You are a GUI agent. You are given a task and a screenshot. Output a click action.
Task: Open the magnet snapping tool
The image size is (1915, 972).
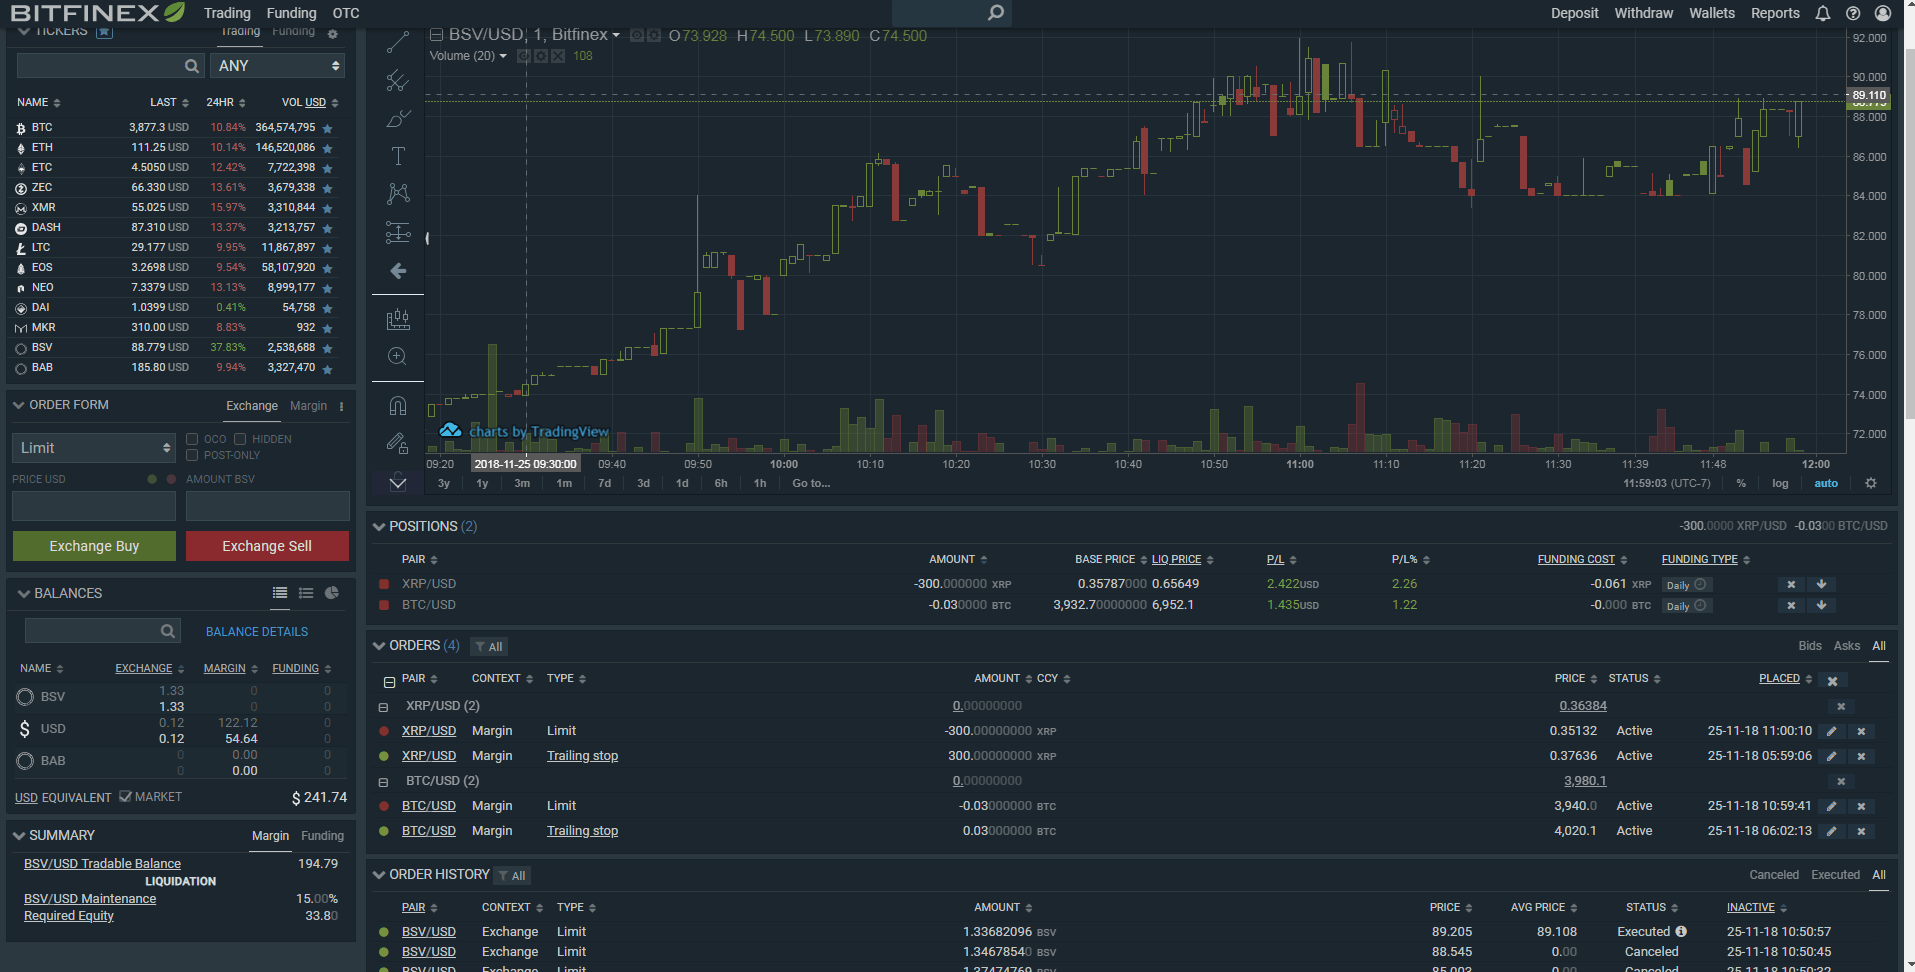398,405
